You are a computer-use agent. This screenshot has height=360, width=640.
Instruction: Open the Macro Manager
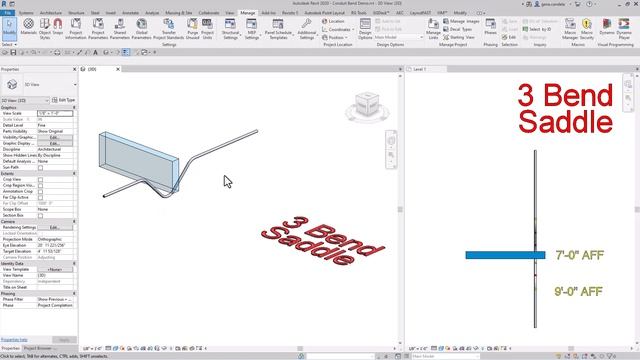tap(570, 28)
